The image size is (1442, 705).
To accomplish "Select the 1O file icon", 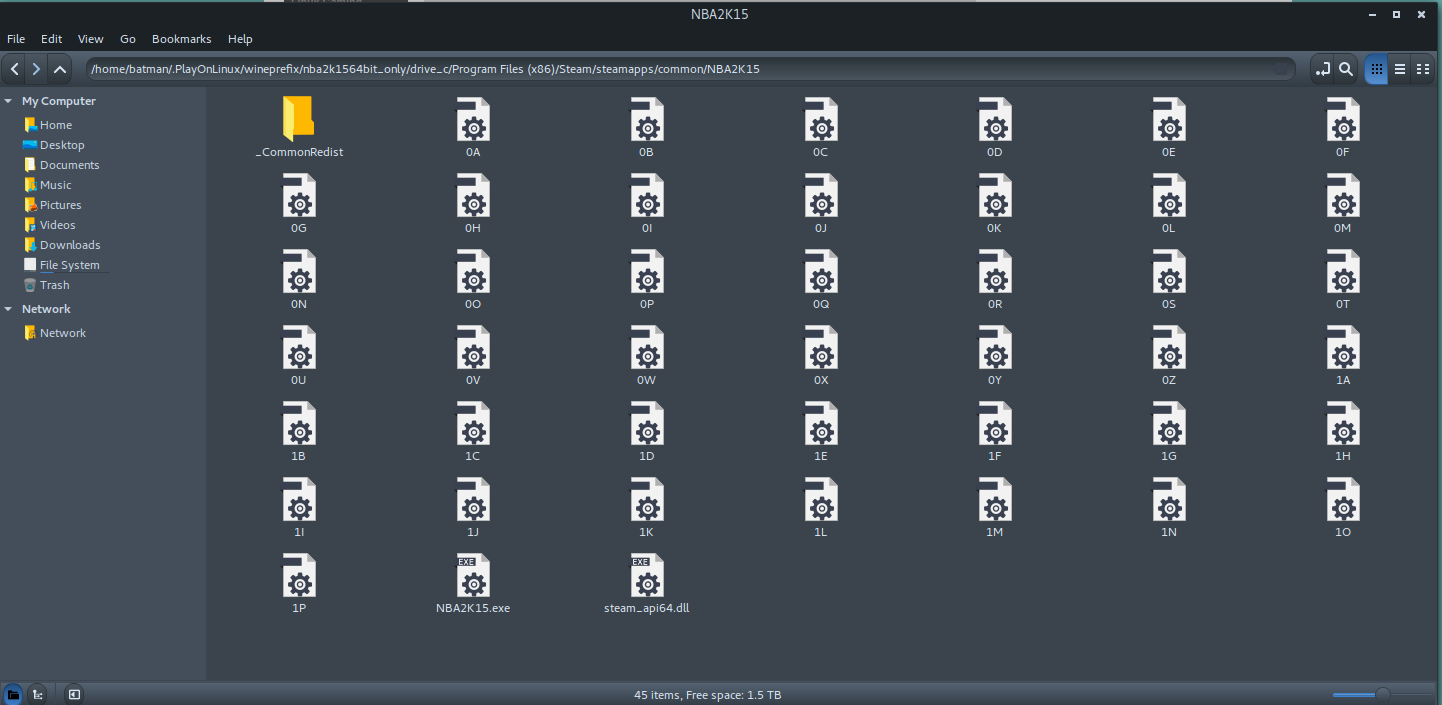I will (1342, 499).
